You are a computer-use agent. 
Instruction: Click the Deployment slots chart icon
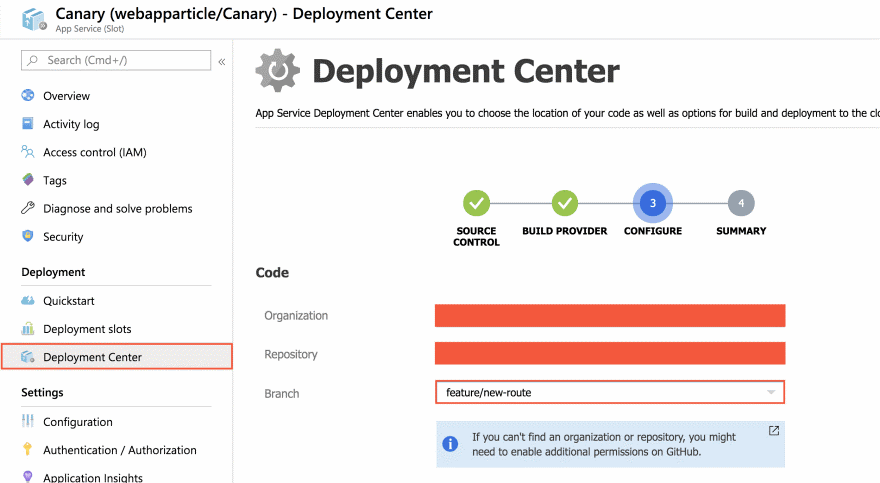(28, 329)
